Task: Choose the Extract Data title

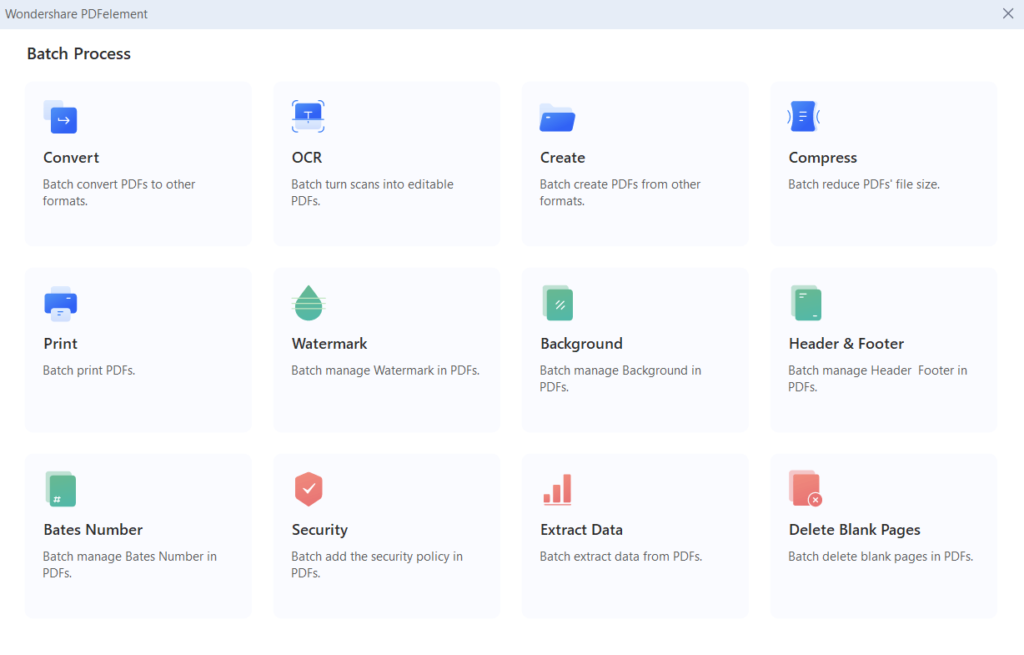Action: click(x=581, y=530)
